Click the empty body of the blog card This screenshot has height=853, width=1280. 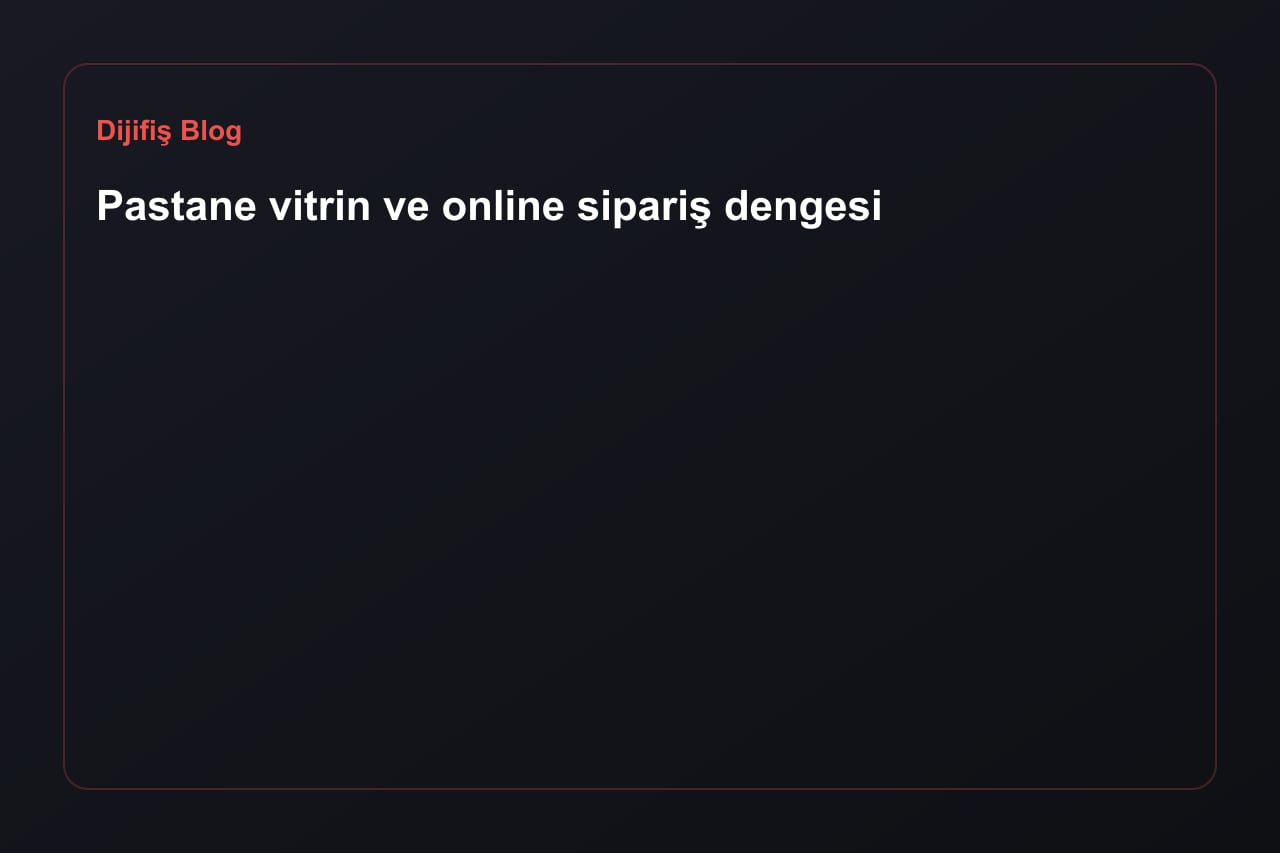[x=640, y=500]
